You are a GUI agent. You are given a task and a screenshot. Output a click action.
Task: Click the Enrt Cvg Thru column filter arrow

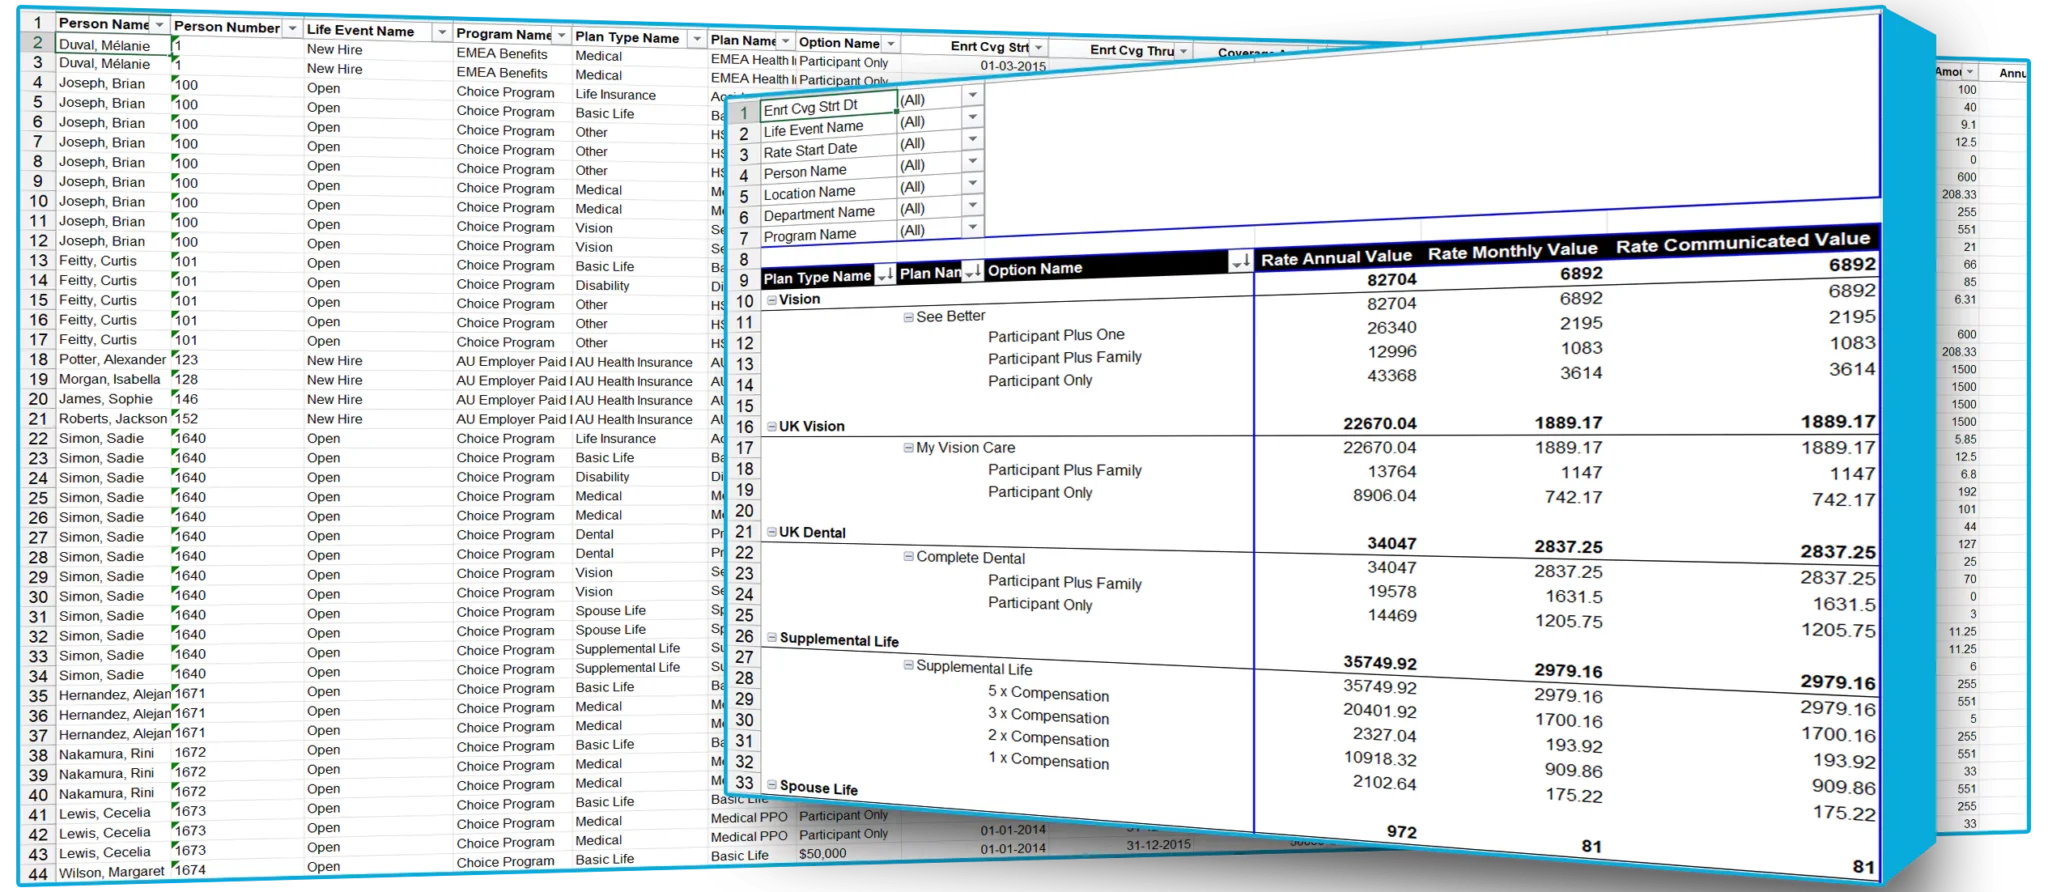point(1183,51)
